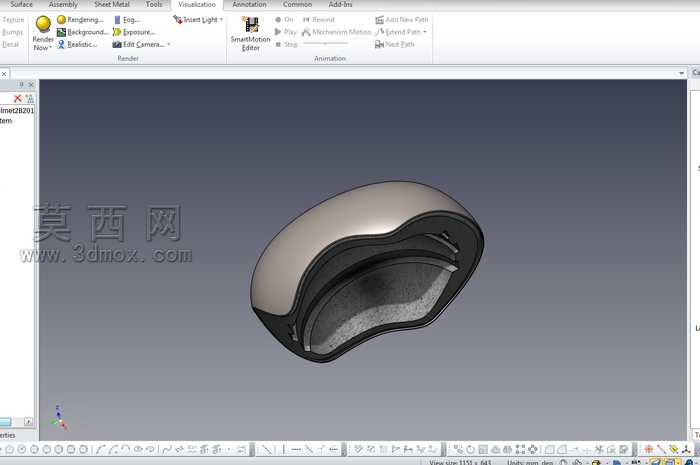Open the document tab list dropdown arrow

coord(681,73)
